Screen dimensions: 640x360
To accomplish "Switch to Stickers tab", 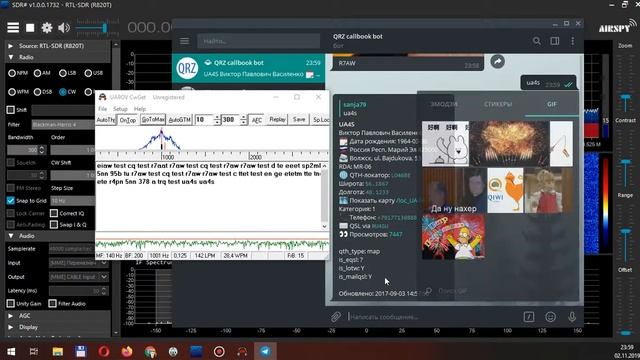I will tap(498, 104).
